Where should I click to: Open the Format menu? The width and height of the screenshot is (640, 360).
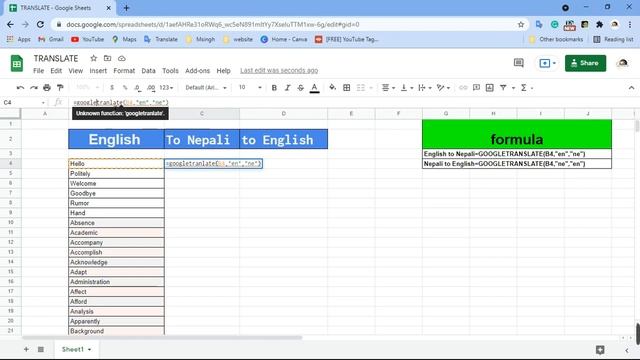(x=124, y=71)
